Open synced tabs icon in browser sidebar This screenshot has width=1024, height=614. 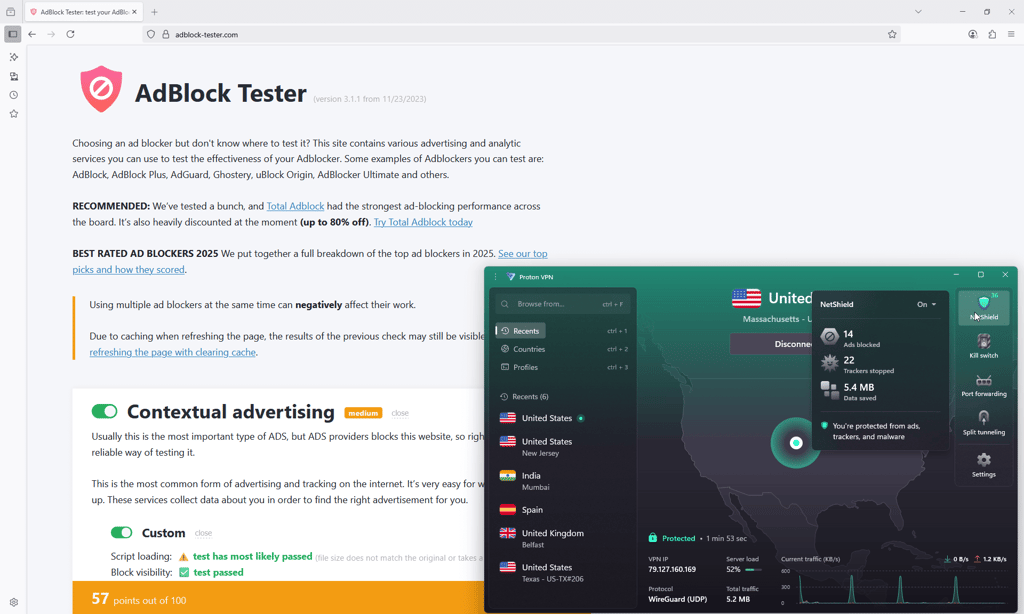pos(14,76)
